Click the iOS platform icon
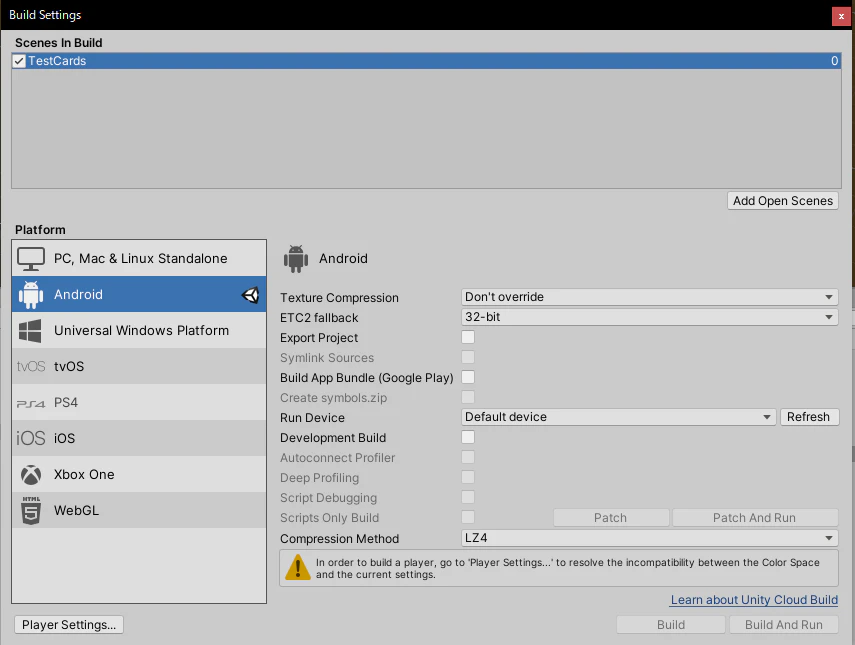 tap(31, 438)
